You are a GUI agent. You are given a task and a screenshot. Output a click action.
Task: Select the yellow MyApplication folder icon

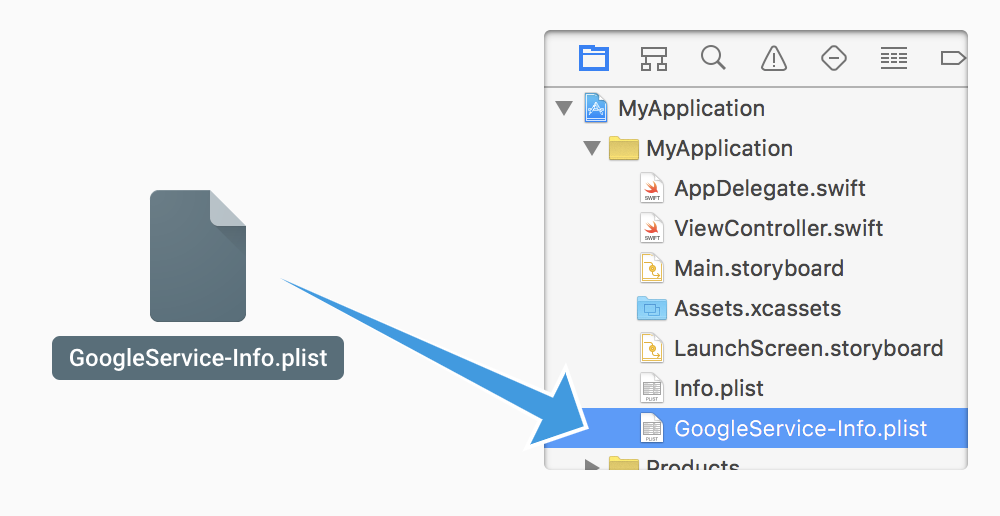624,148
